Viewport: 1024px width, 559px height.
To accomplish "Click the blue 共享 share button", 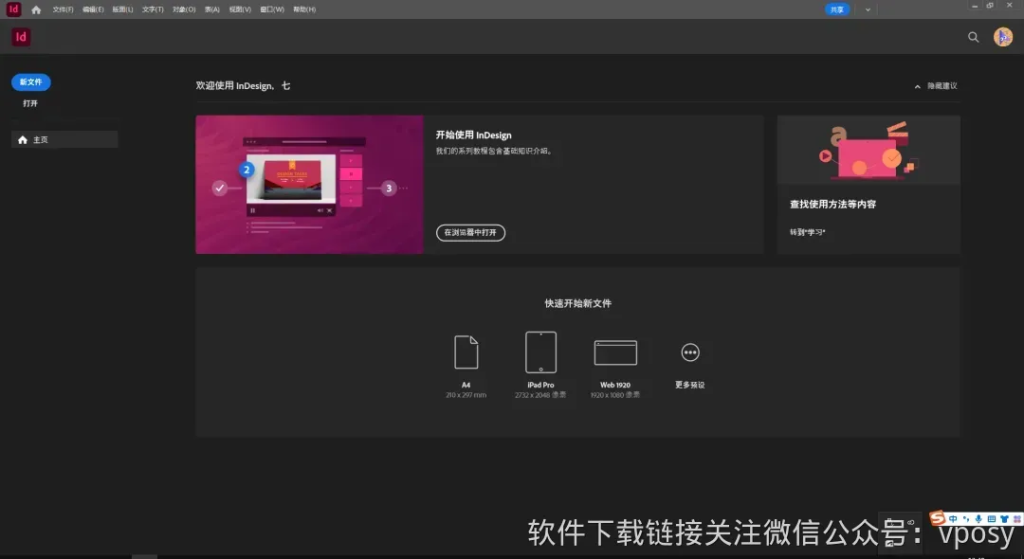I will [x=837, y=9].
